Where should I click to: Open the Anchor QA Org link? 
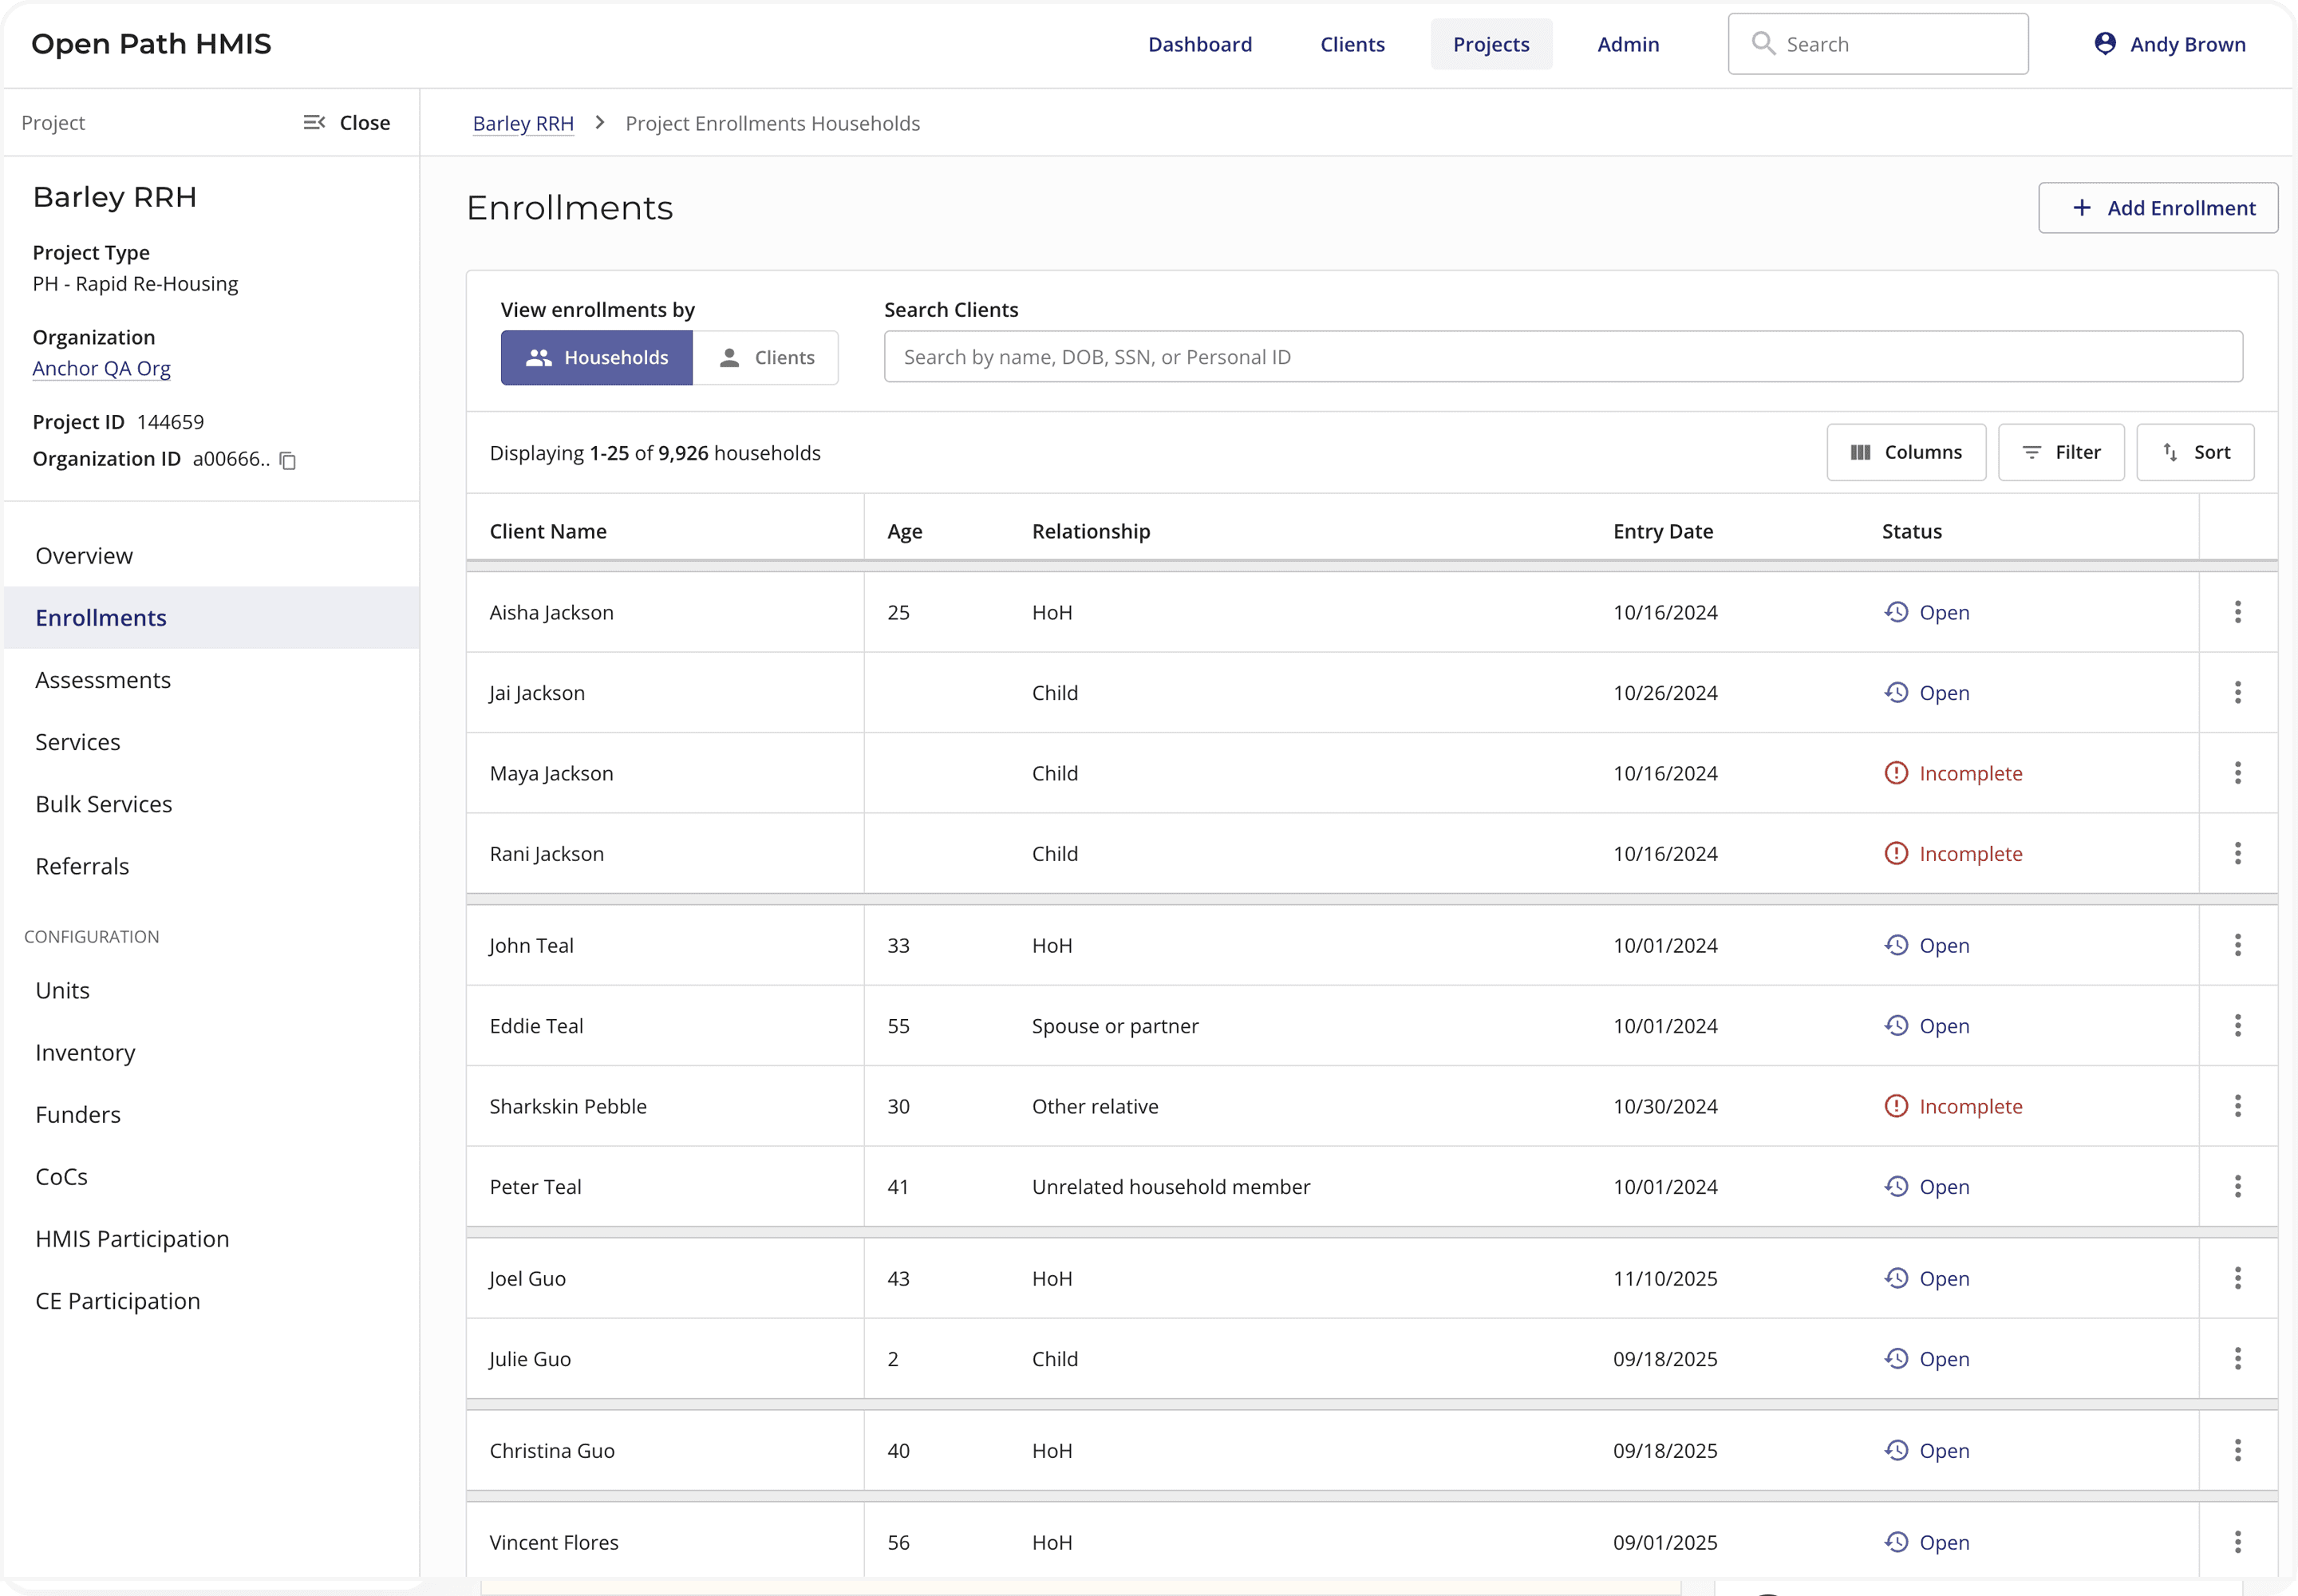(x=102, y=368)
